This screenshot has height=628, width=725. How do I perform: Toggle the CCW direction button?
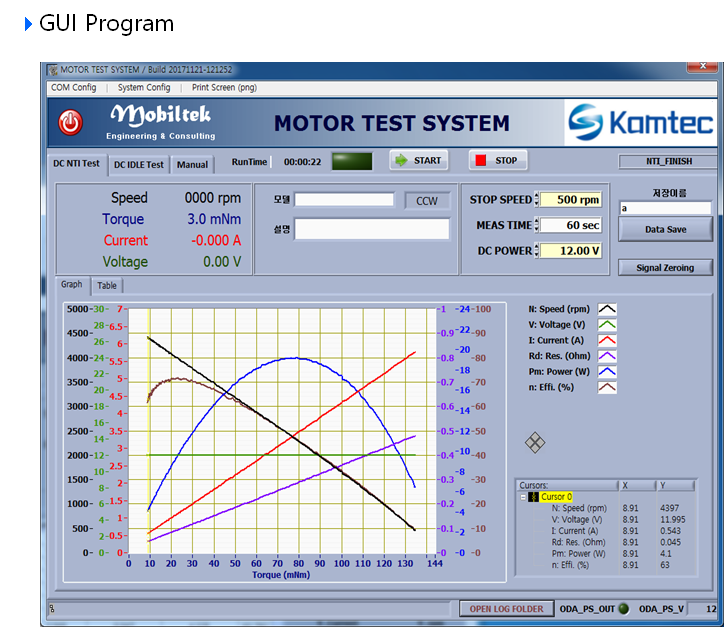427,201
